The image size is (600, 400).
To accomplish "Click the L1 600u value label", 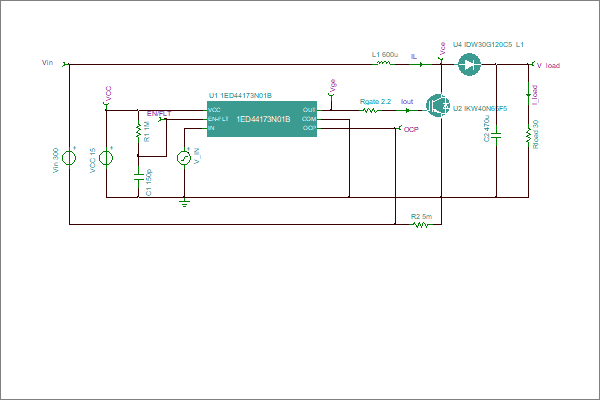I will 385,54.
